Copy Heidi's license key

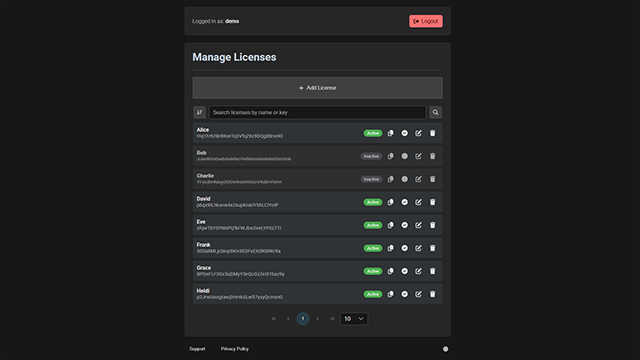coord(391,294)
